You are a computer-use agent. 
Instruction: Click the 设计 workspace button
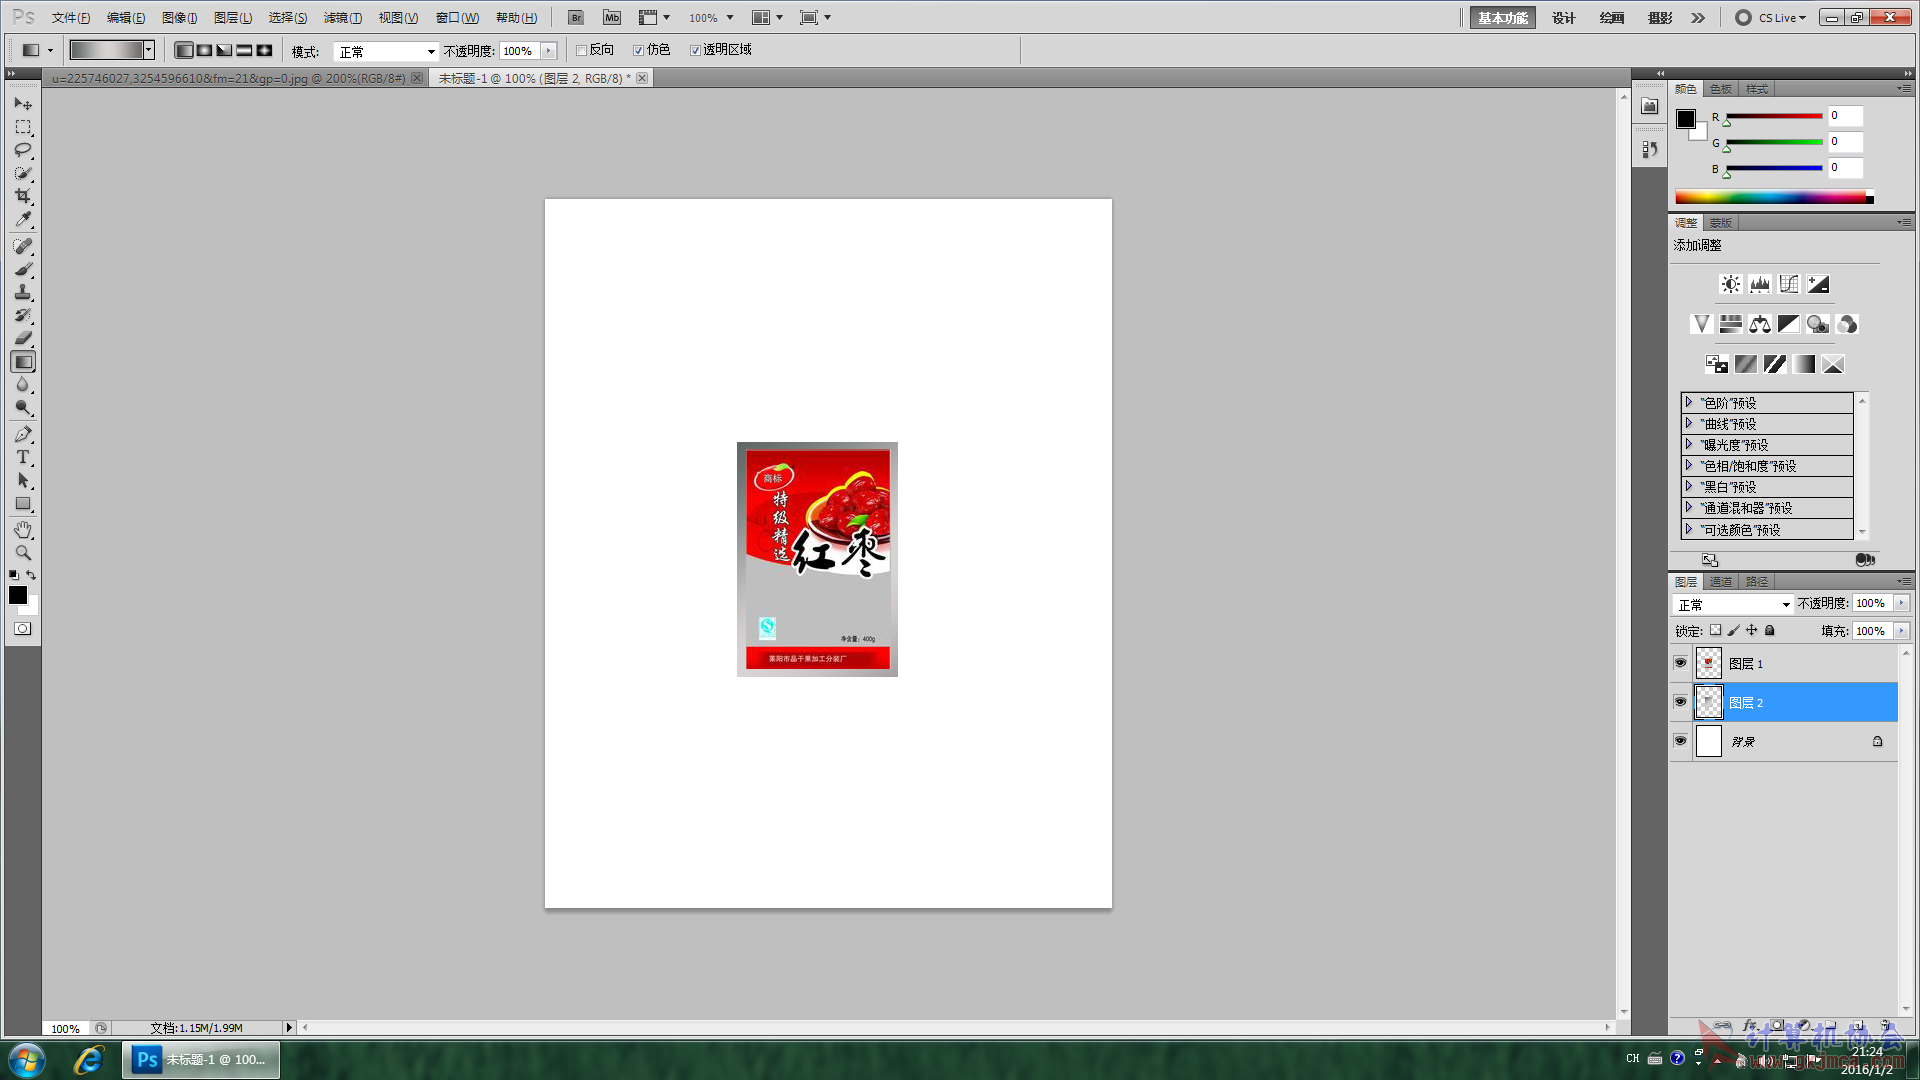(1563, 18)
